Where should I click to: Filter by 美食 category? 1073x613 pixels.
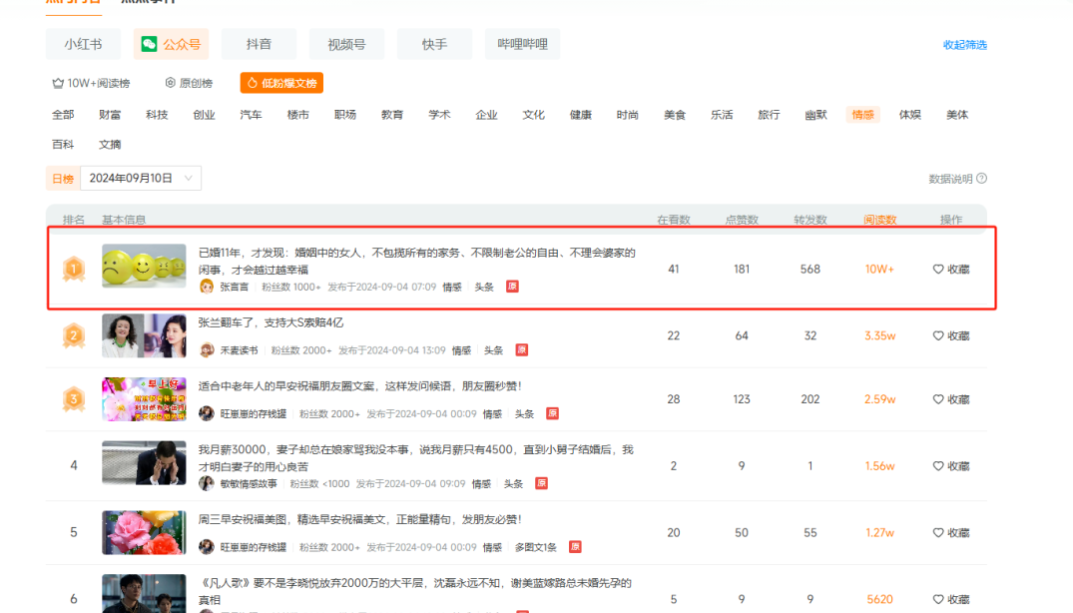(x=675, y=115)
